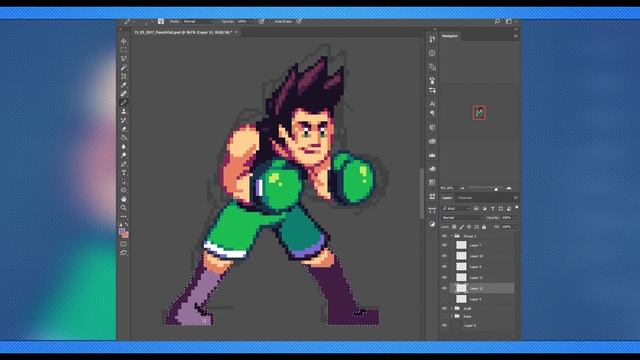Screen dimensions: 640x360
Task: Open the brush settings panel icon in options bar
Action: click(x=161, y=21)
